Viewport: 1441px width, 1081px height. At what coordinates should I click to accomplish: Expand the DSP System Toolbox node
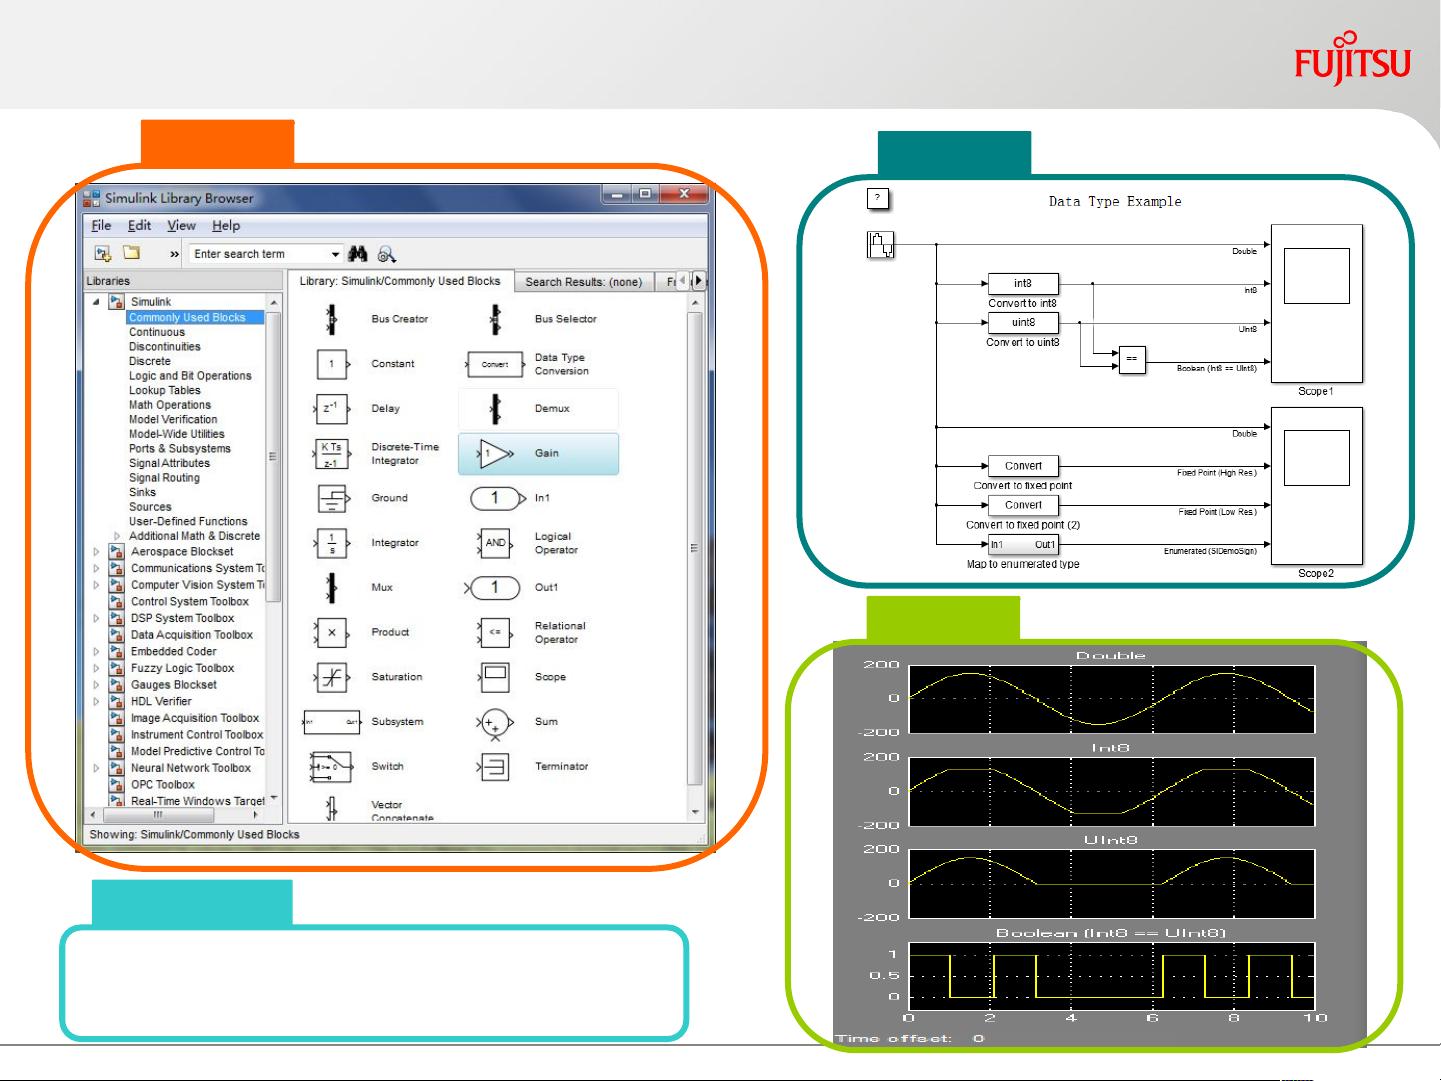point(97,618)
